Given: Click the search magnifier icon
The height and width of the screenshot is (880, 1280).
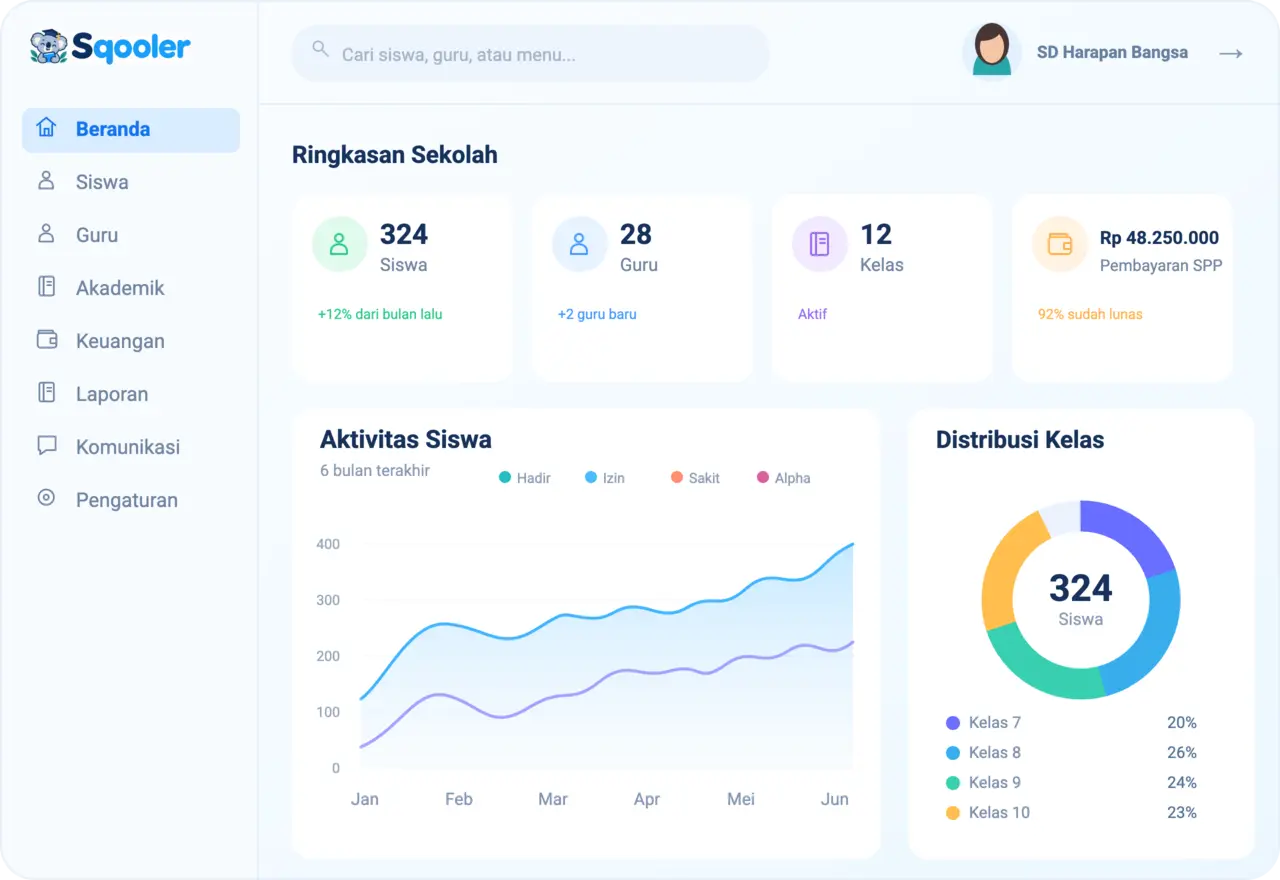Looking at the screenshot, I should 321,49.
